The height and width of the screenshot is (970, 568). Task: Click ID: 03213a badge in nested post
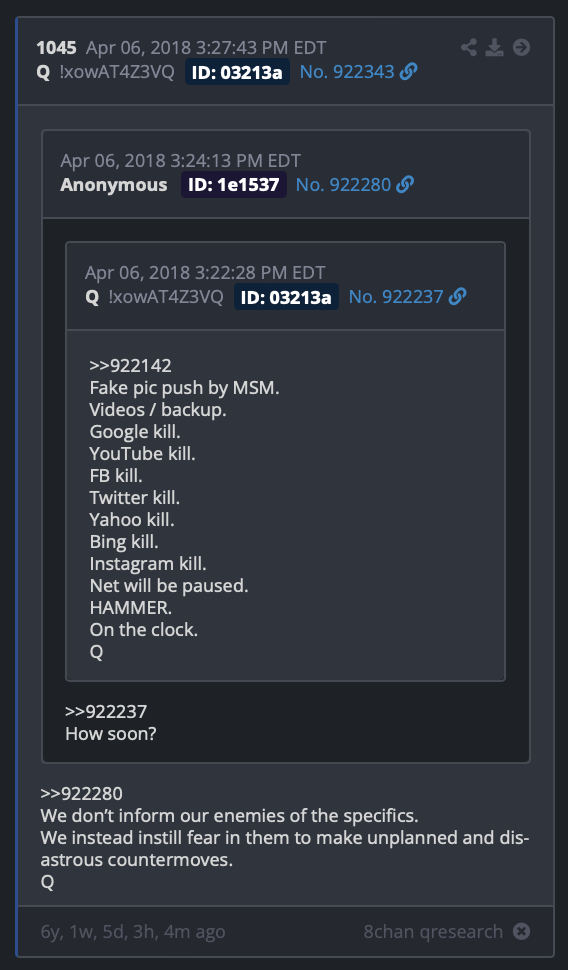pyautogui.click(x=286, y=298)
